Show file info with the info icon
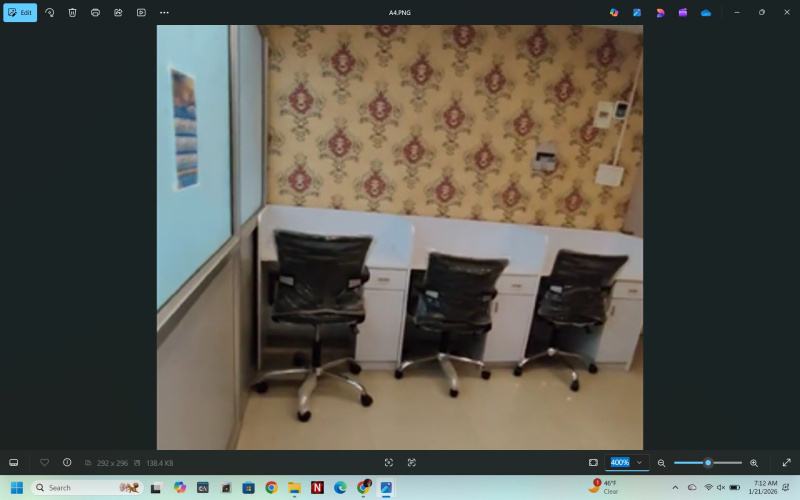800x500 pixels. [67, 462]
